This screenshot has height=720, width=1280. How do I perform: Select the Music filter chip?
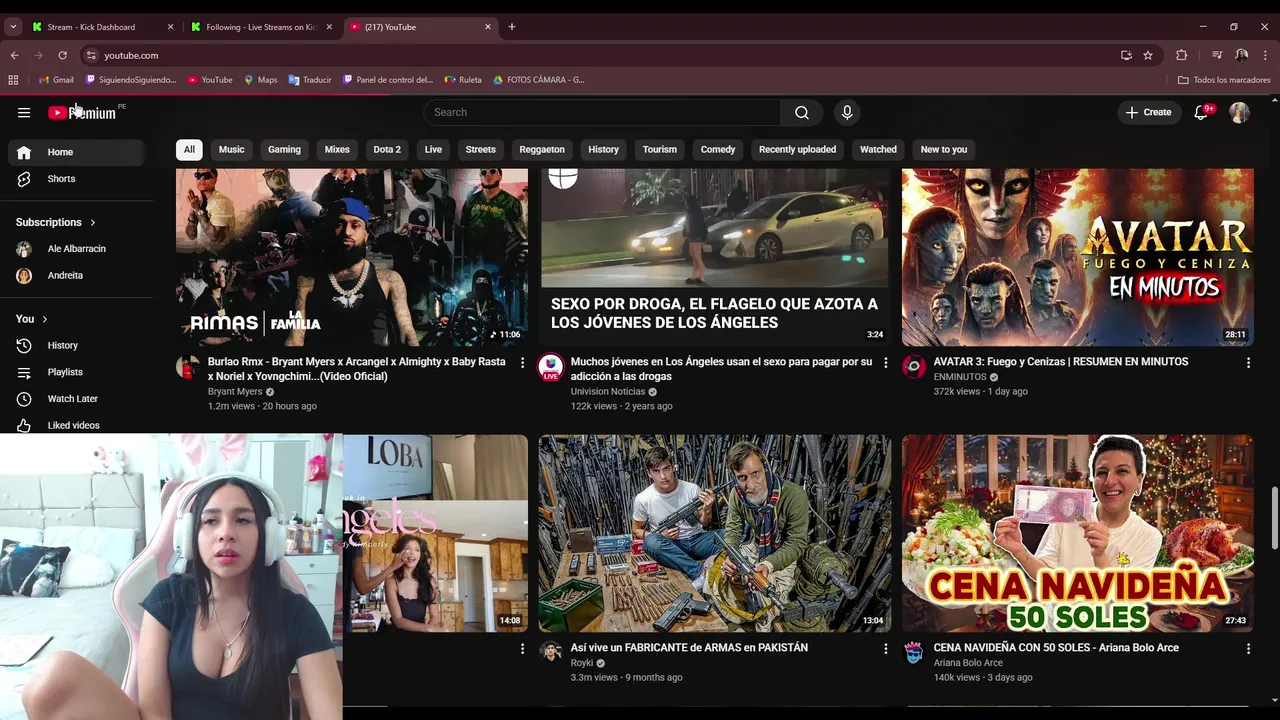click(231, 150)
